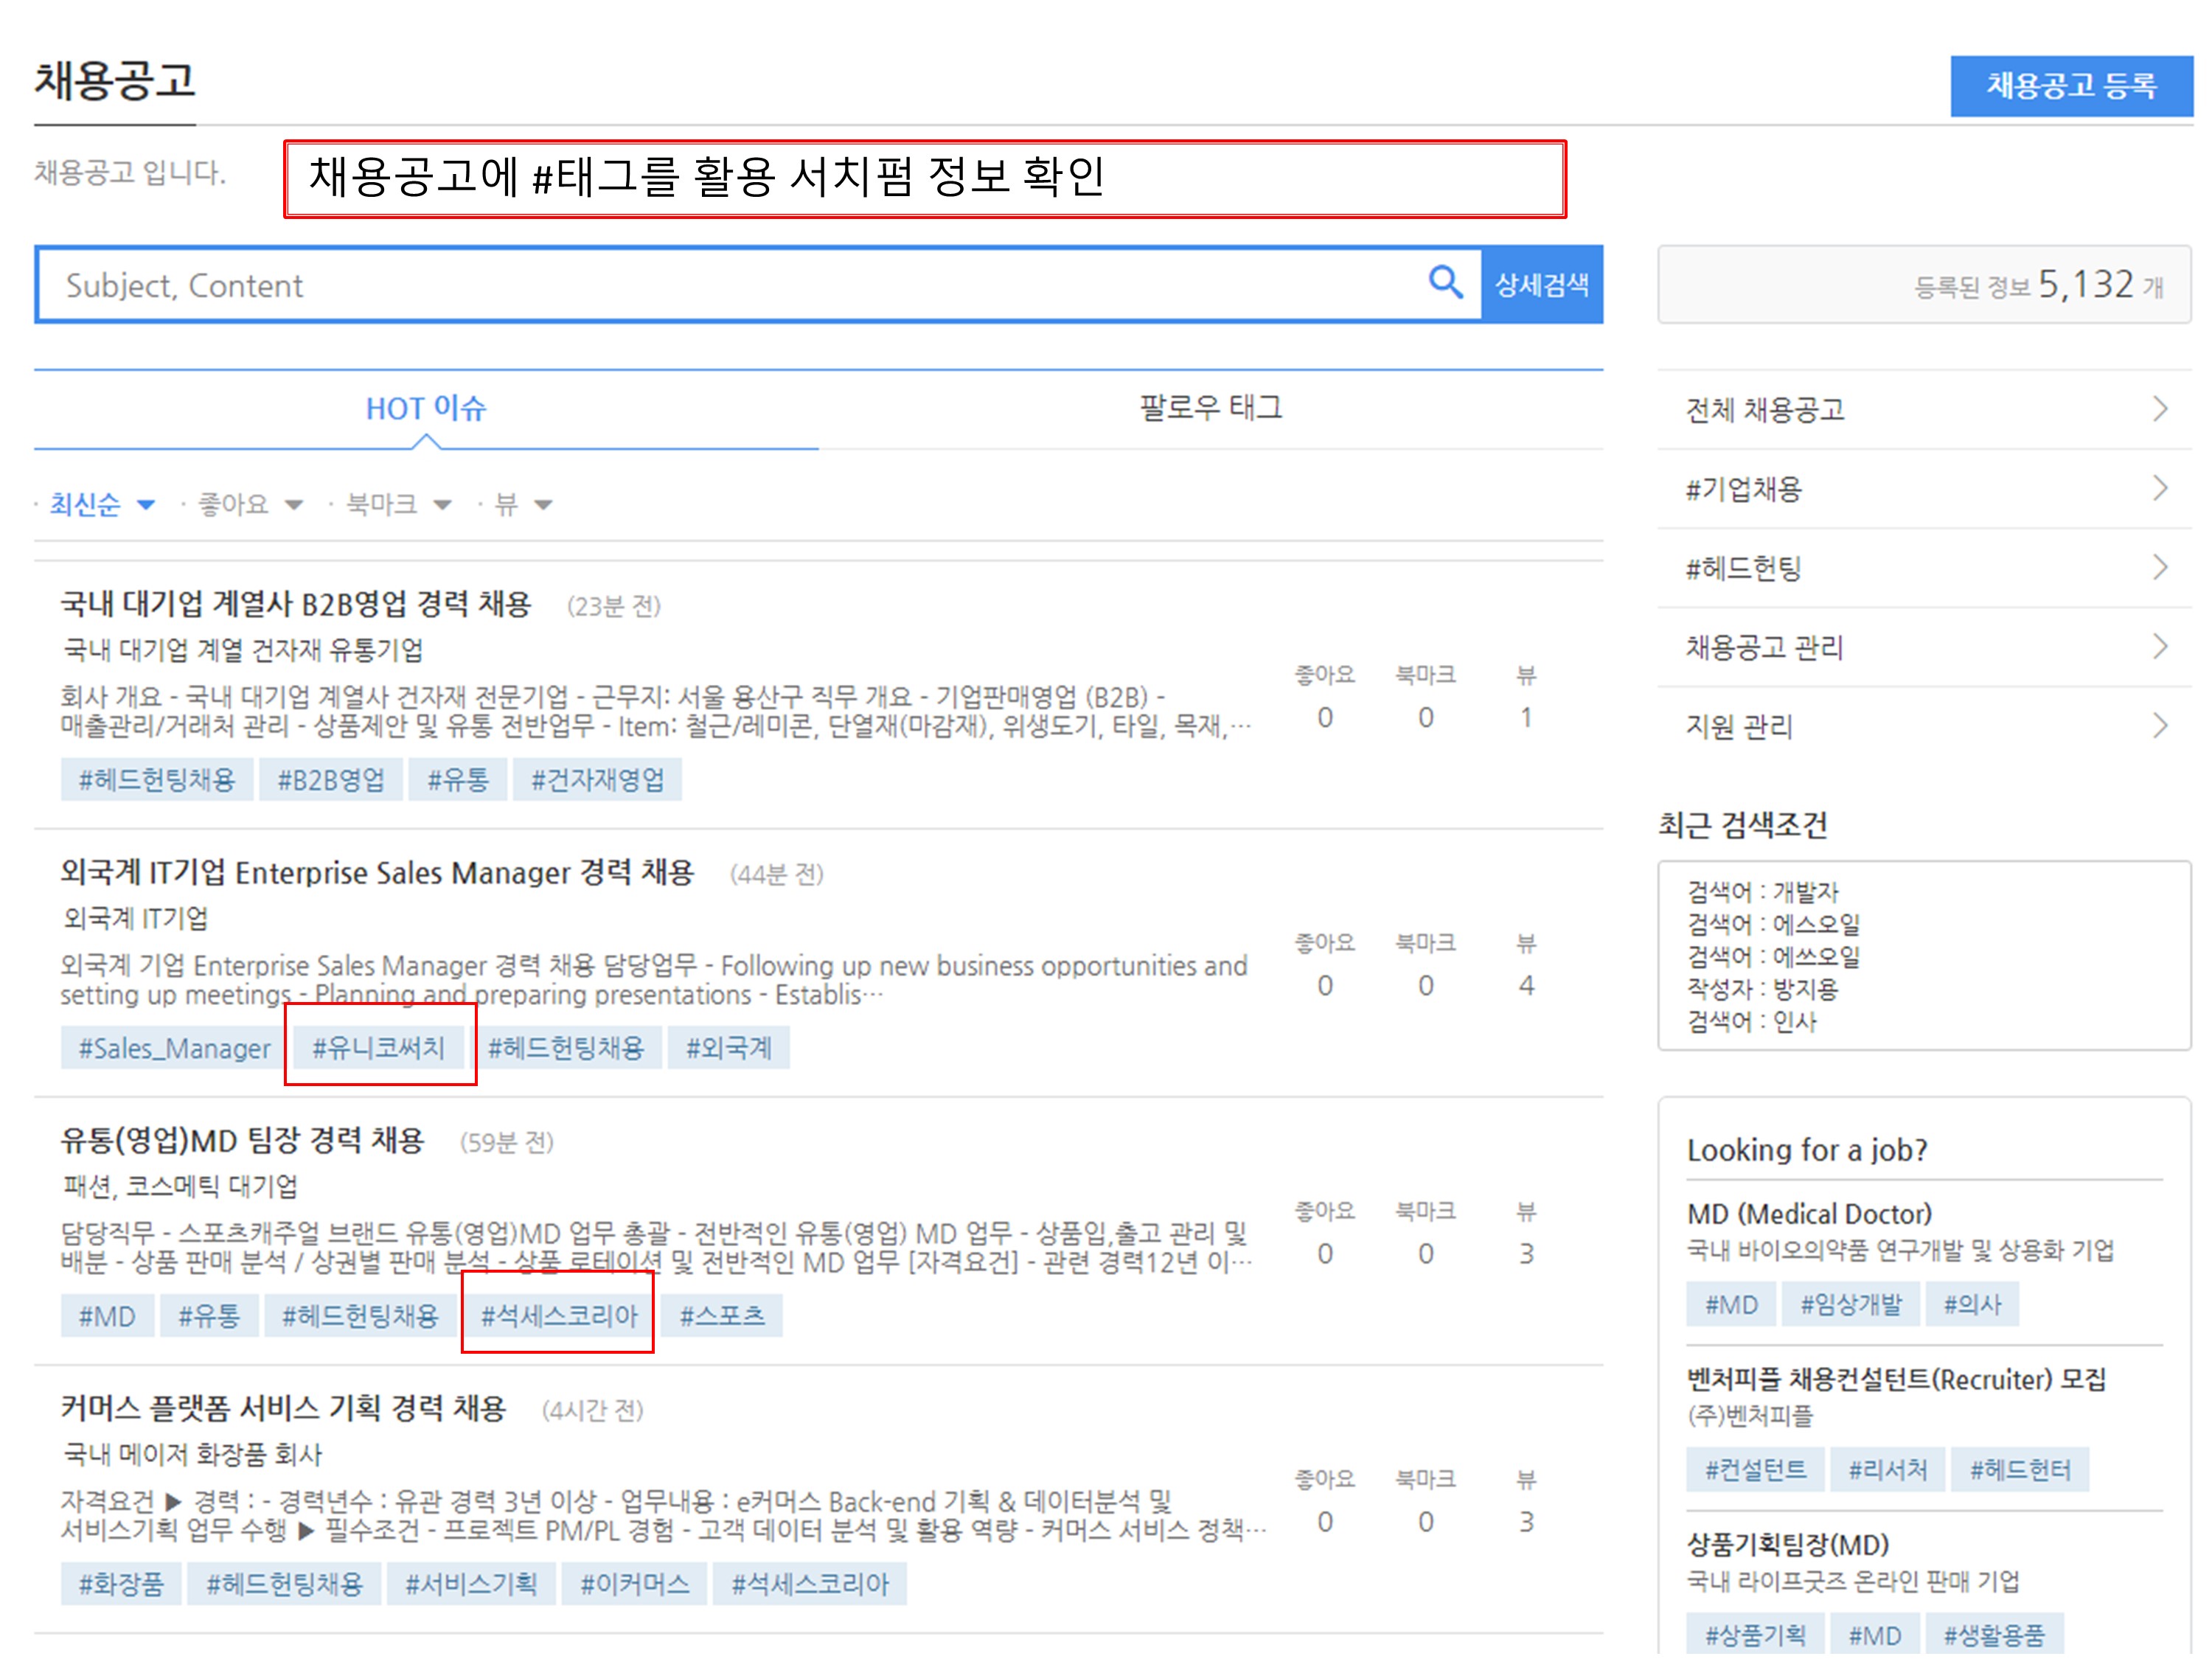Switch to the 팔로우 태그 tab
Viewport: 2212px width, 1659px height.
(x=1210, y=408)
